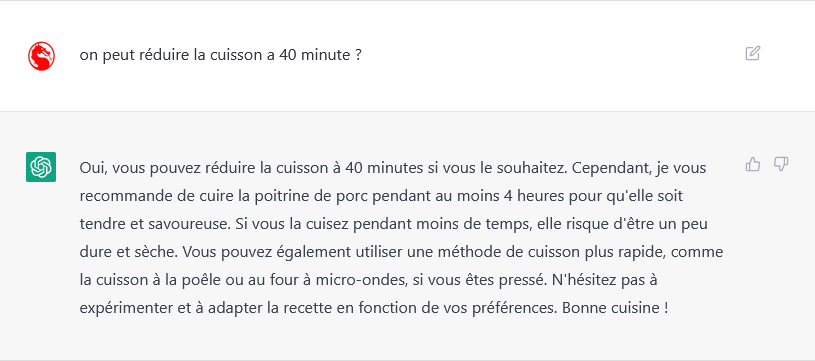815x361 pixels.
Task: Click the green ChatGPT logo avatar
Action: [x=41, y=167]
